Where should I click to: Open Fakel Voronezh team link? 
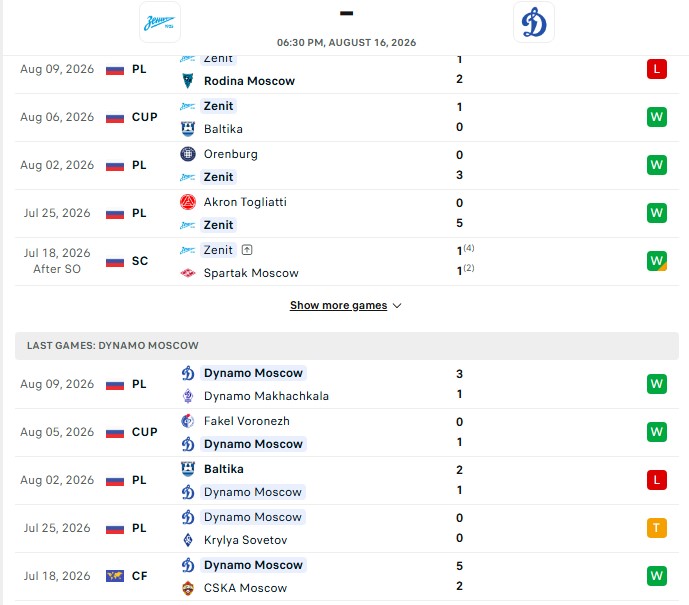pyautogui.click(x=247, y=421)
